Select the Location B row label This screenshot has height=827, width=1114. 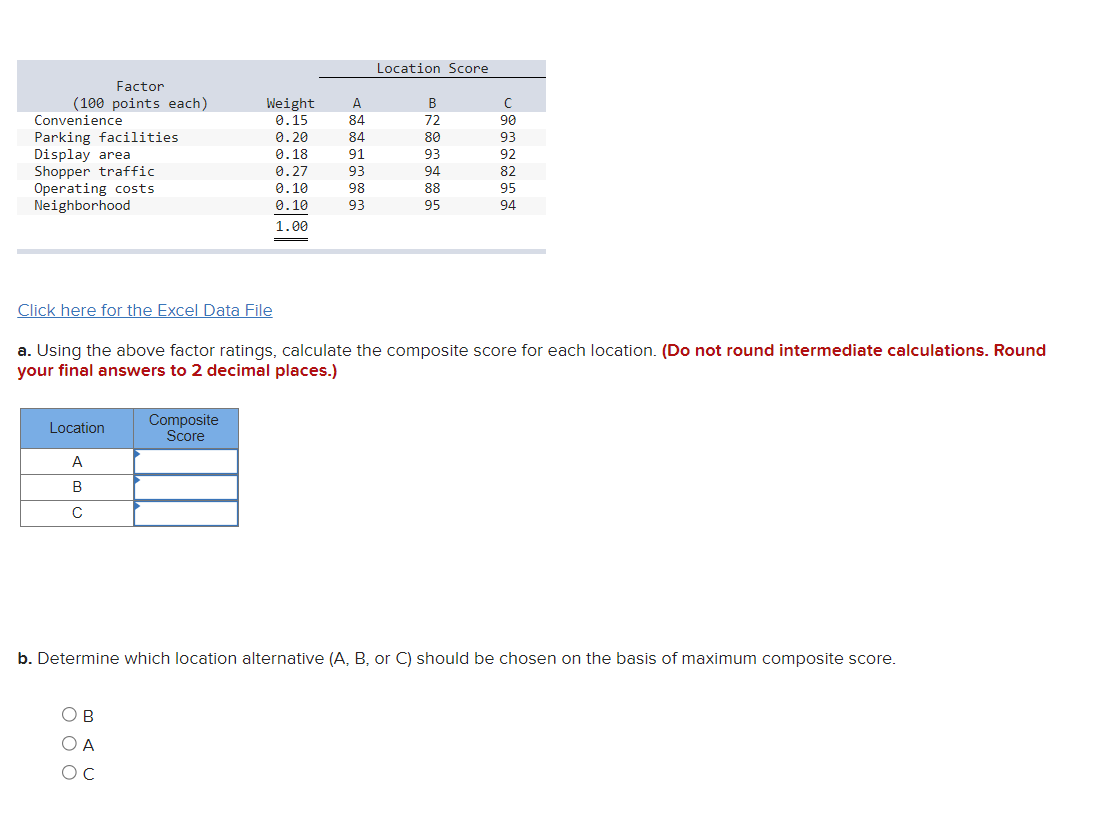[76, 487]
